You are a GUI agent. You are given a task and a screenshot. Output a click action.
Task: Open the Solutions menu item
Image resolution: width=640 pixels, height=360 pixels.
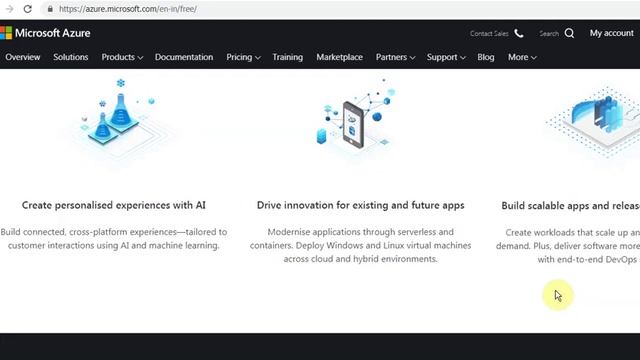click(71, 57)
